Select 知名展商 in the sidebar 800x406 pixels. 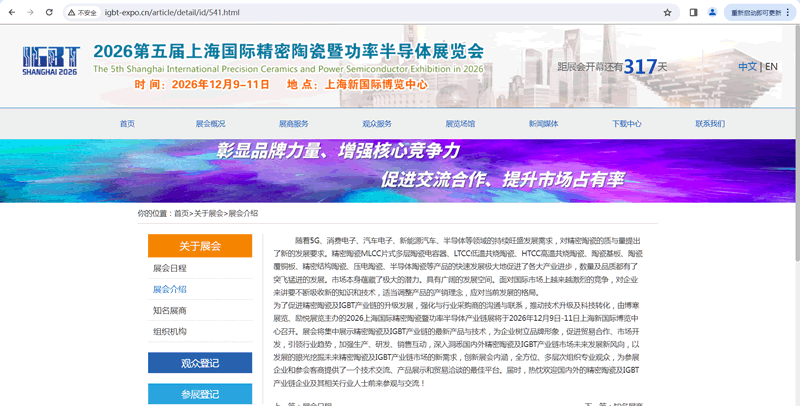click(x=170, y=310)
